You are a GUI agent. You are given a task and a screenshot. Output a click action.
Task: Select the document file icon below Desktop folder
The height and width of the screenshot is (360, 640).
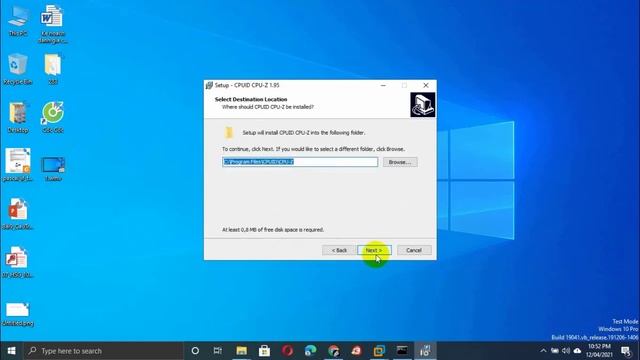18,165
